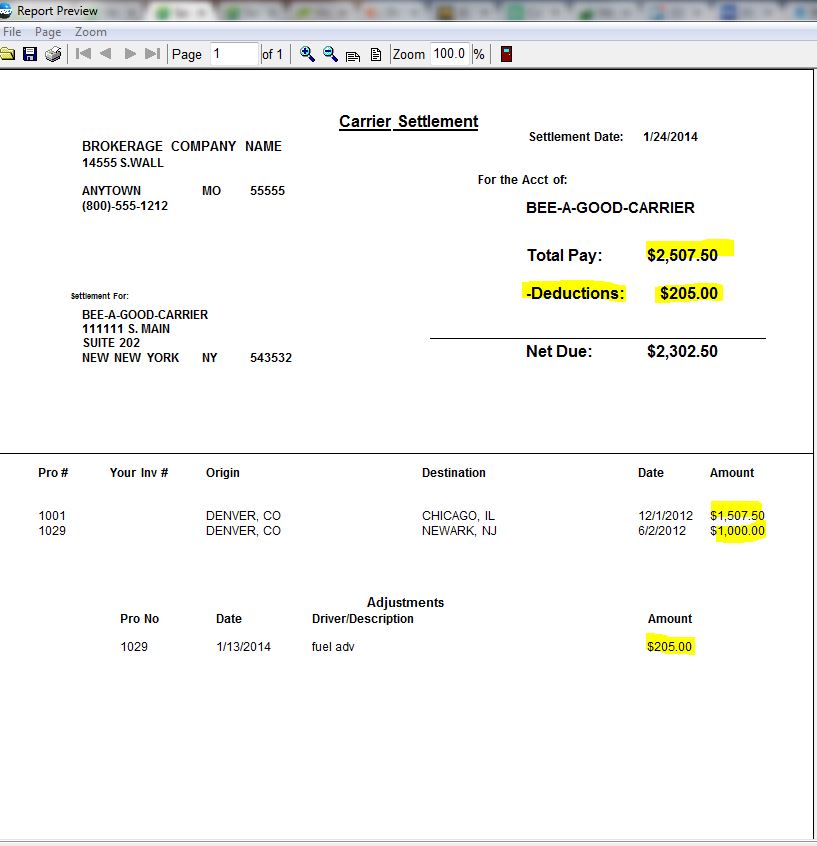817x846 pixels.
Task: Close preview with the red door icon
Action: [x=507, y=54]
